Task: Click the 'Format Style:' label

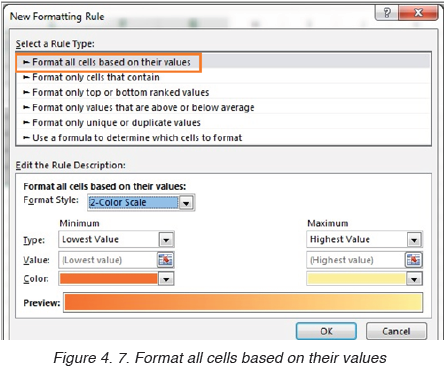Action: 51,200
